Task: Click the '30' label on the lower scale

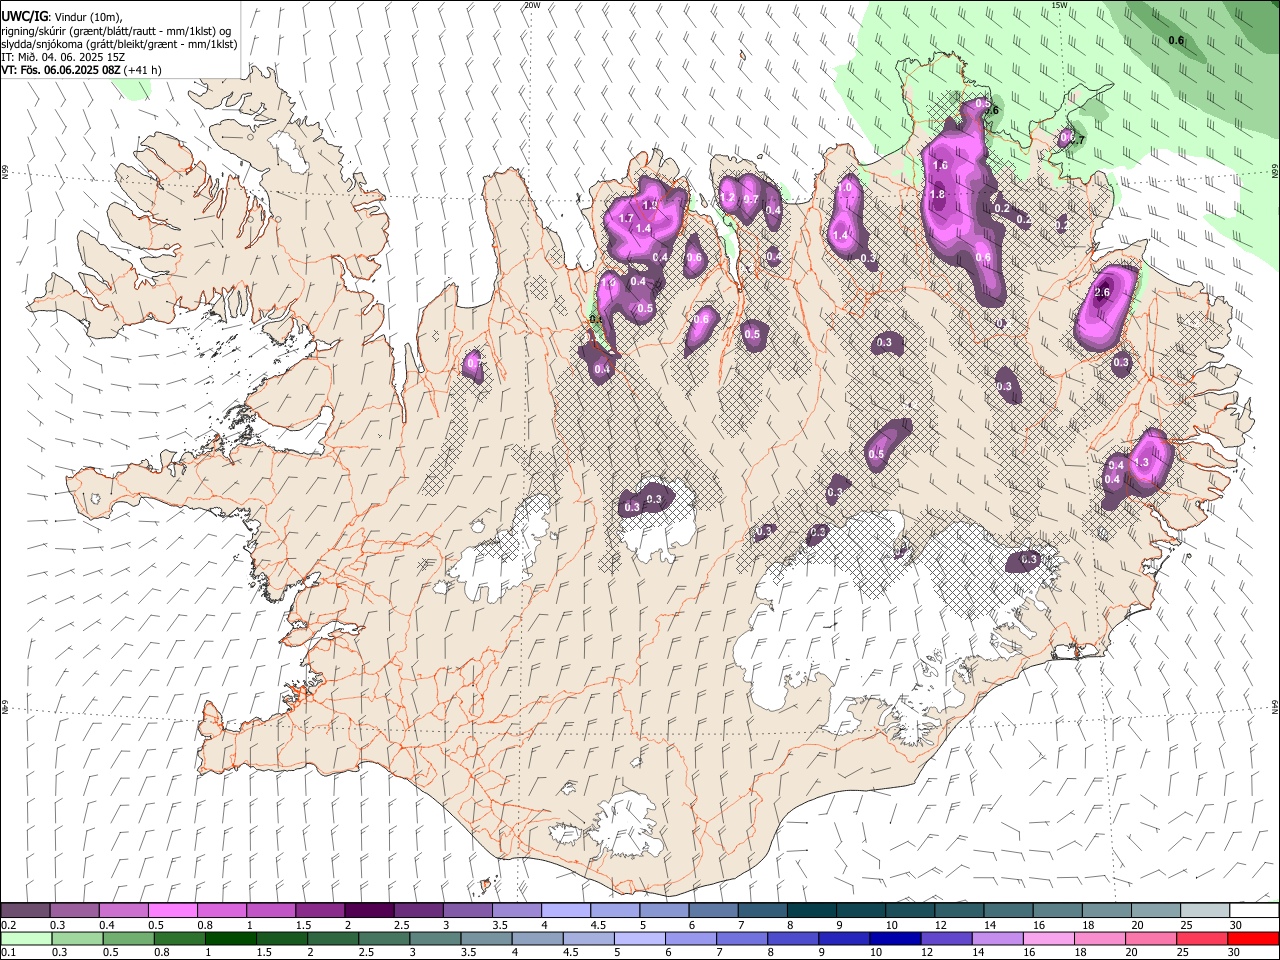Action: point(1236,954)
